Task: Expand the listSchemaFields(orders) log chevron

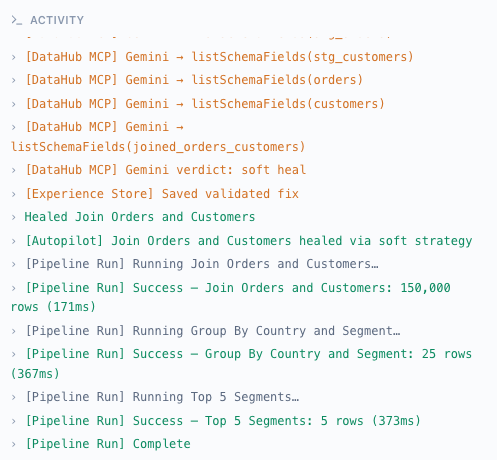Action: [14, 80]
